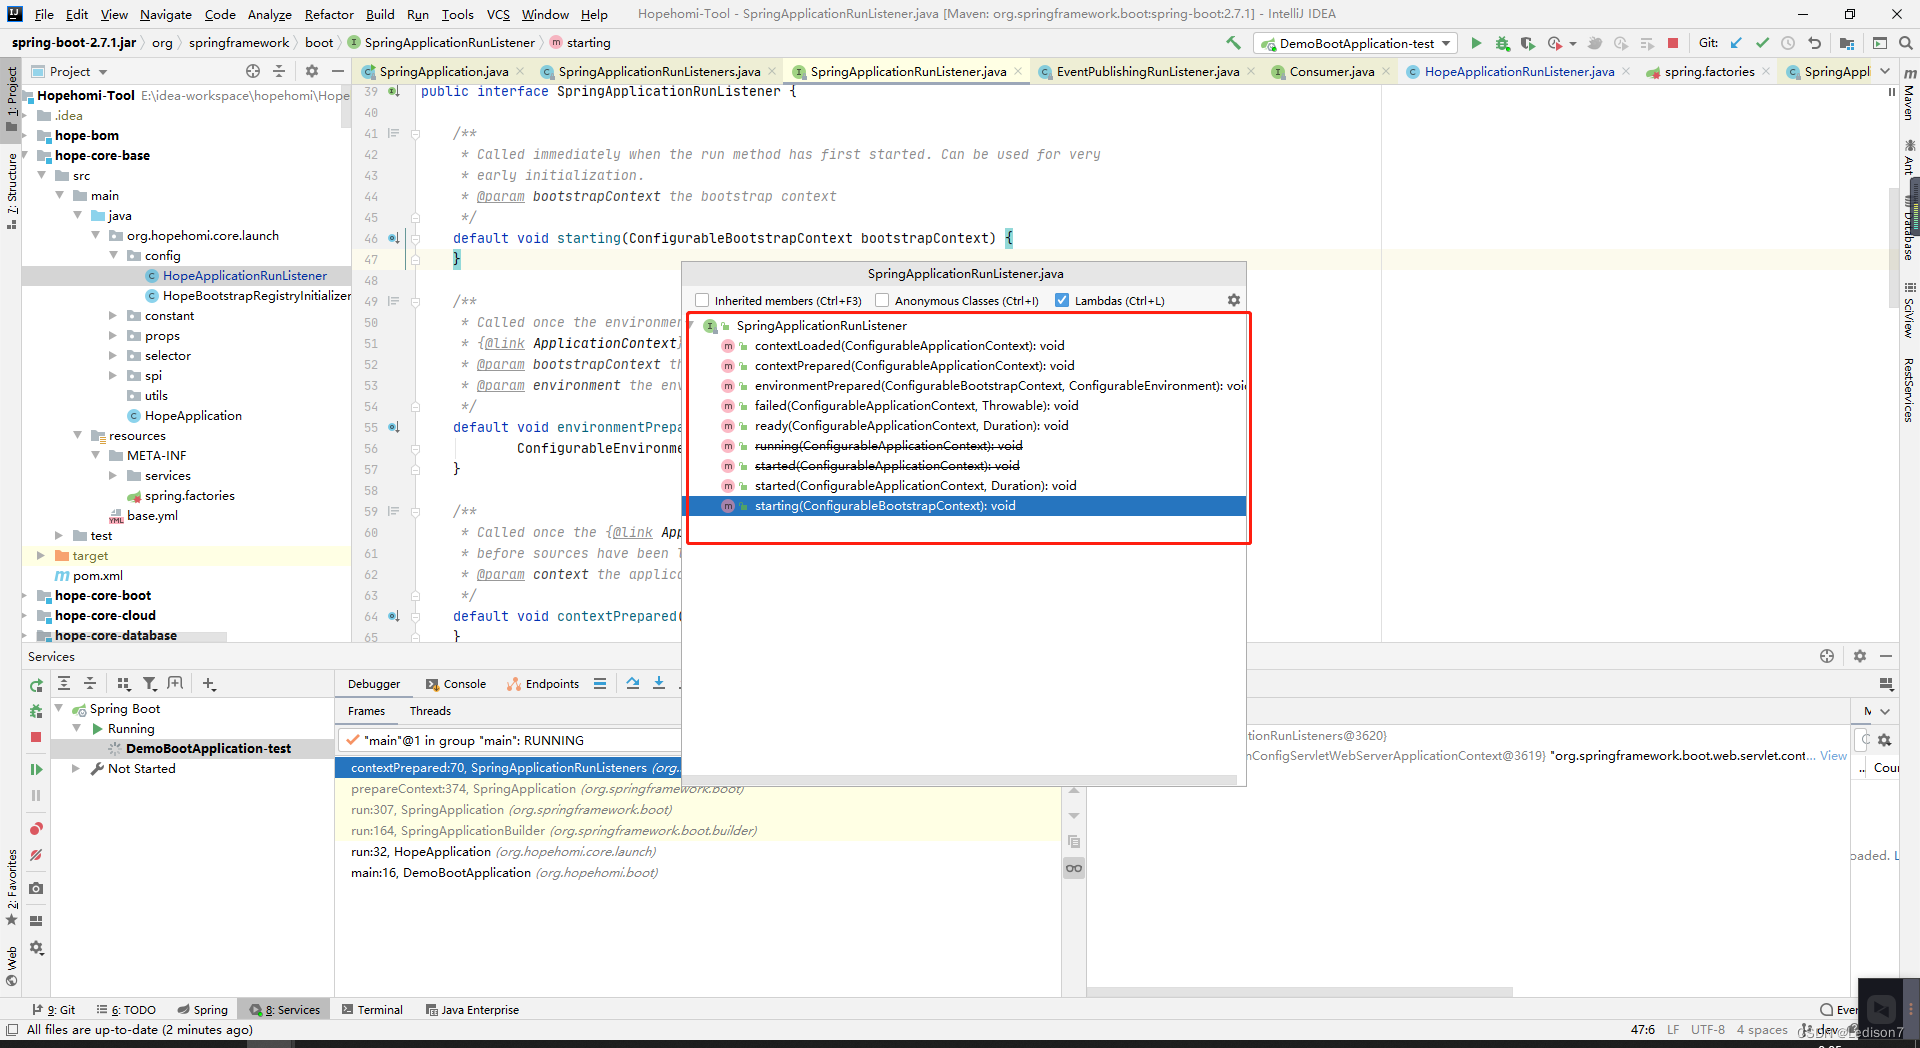Open the 9: Git tool window

point(54,1010)
